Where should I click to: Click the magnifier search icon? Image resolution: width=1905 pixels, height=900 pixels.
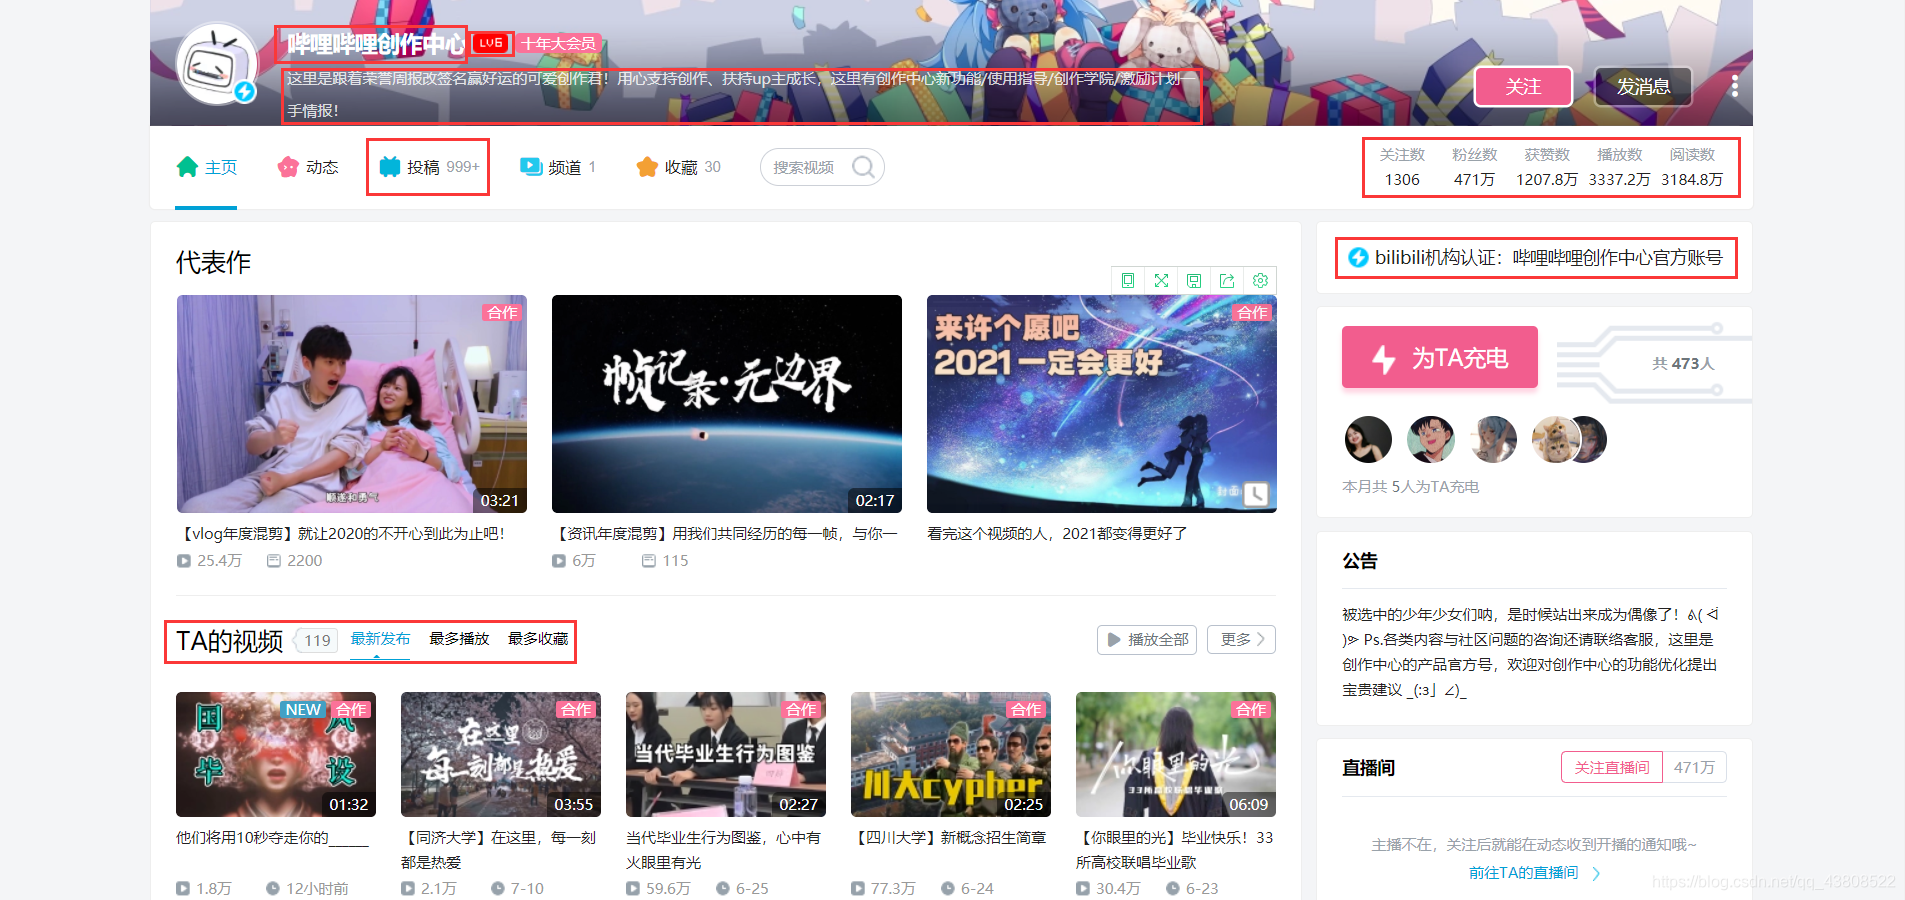pyautogui.click(x=863, y=167)
